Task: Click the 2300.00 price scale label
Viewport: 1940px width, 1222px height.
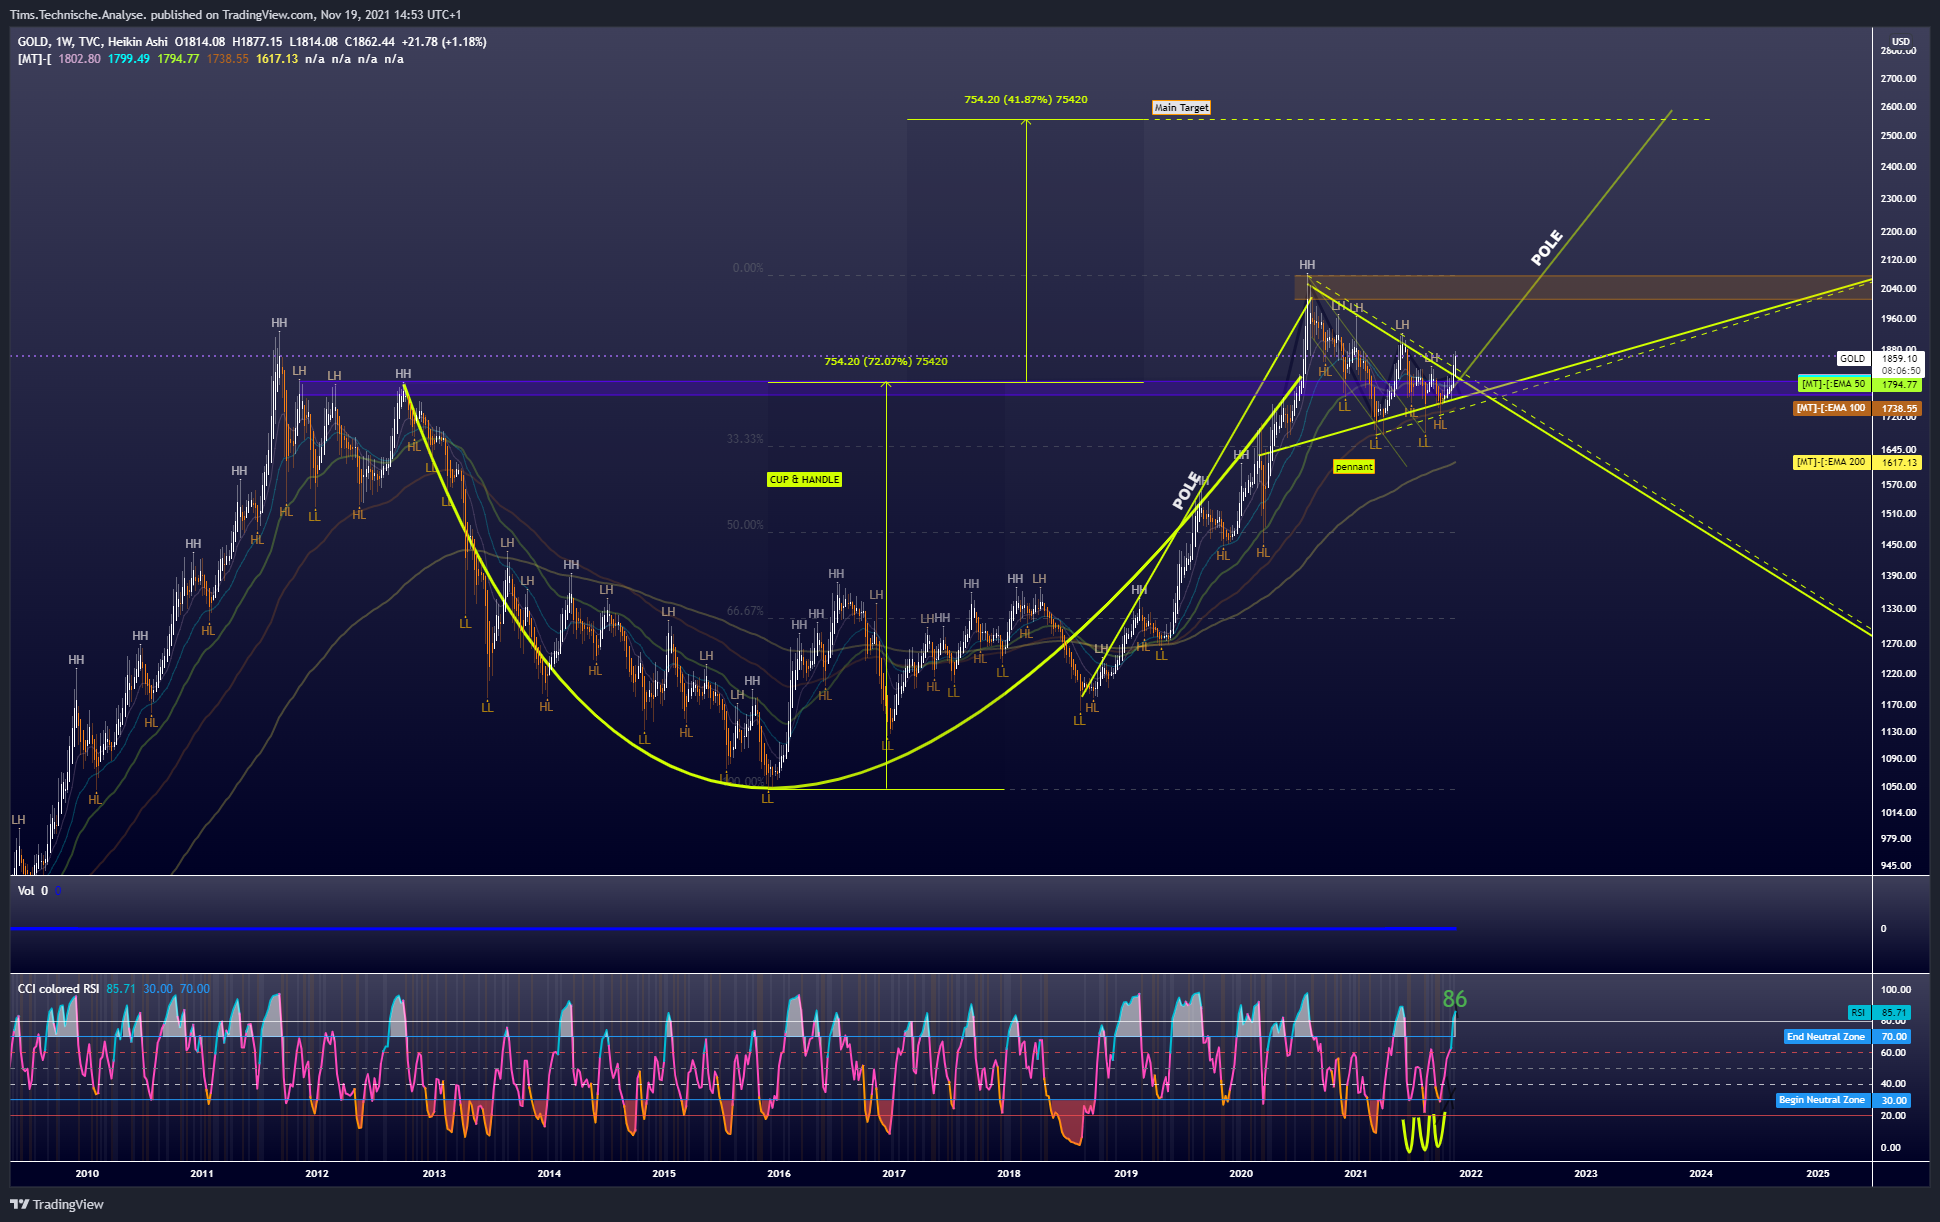Action: (x=1898, y=199)
